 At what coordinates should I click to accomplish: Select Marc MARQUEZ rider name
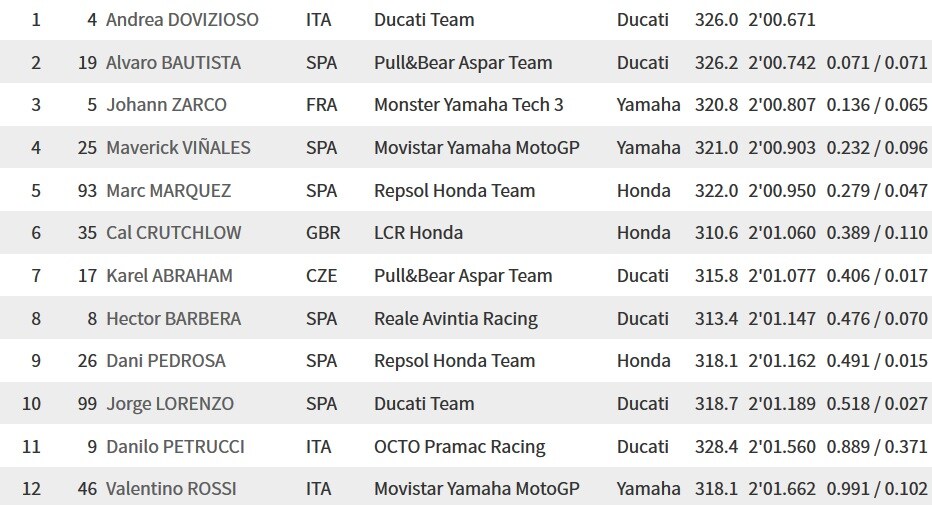pos(168,190)
